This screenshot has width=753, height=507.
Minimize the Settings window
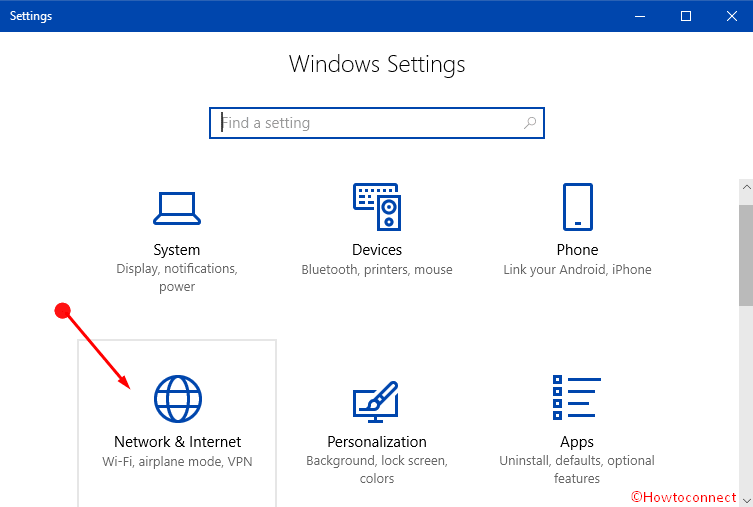640,16
